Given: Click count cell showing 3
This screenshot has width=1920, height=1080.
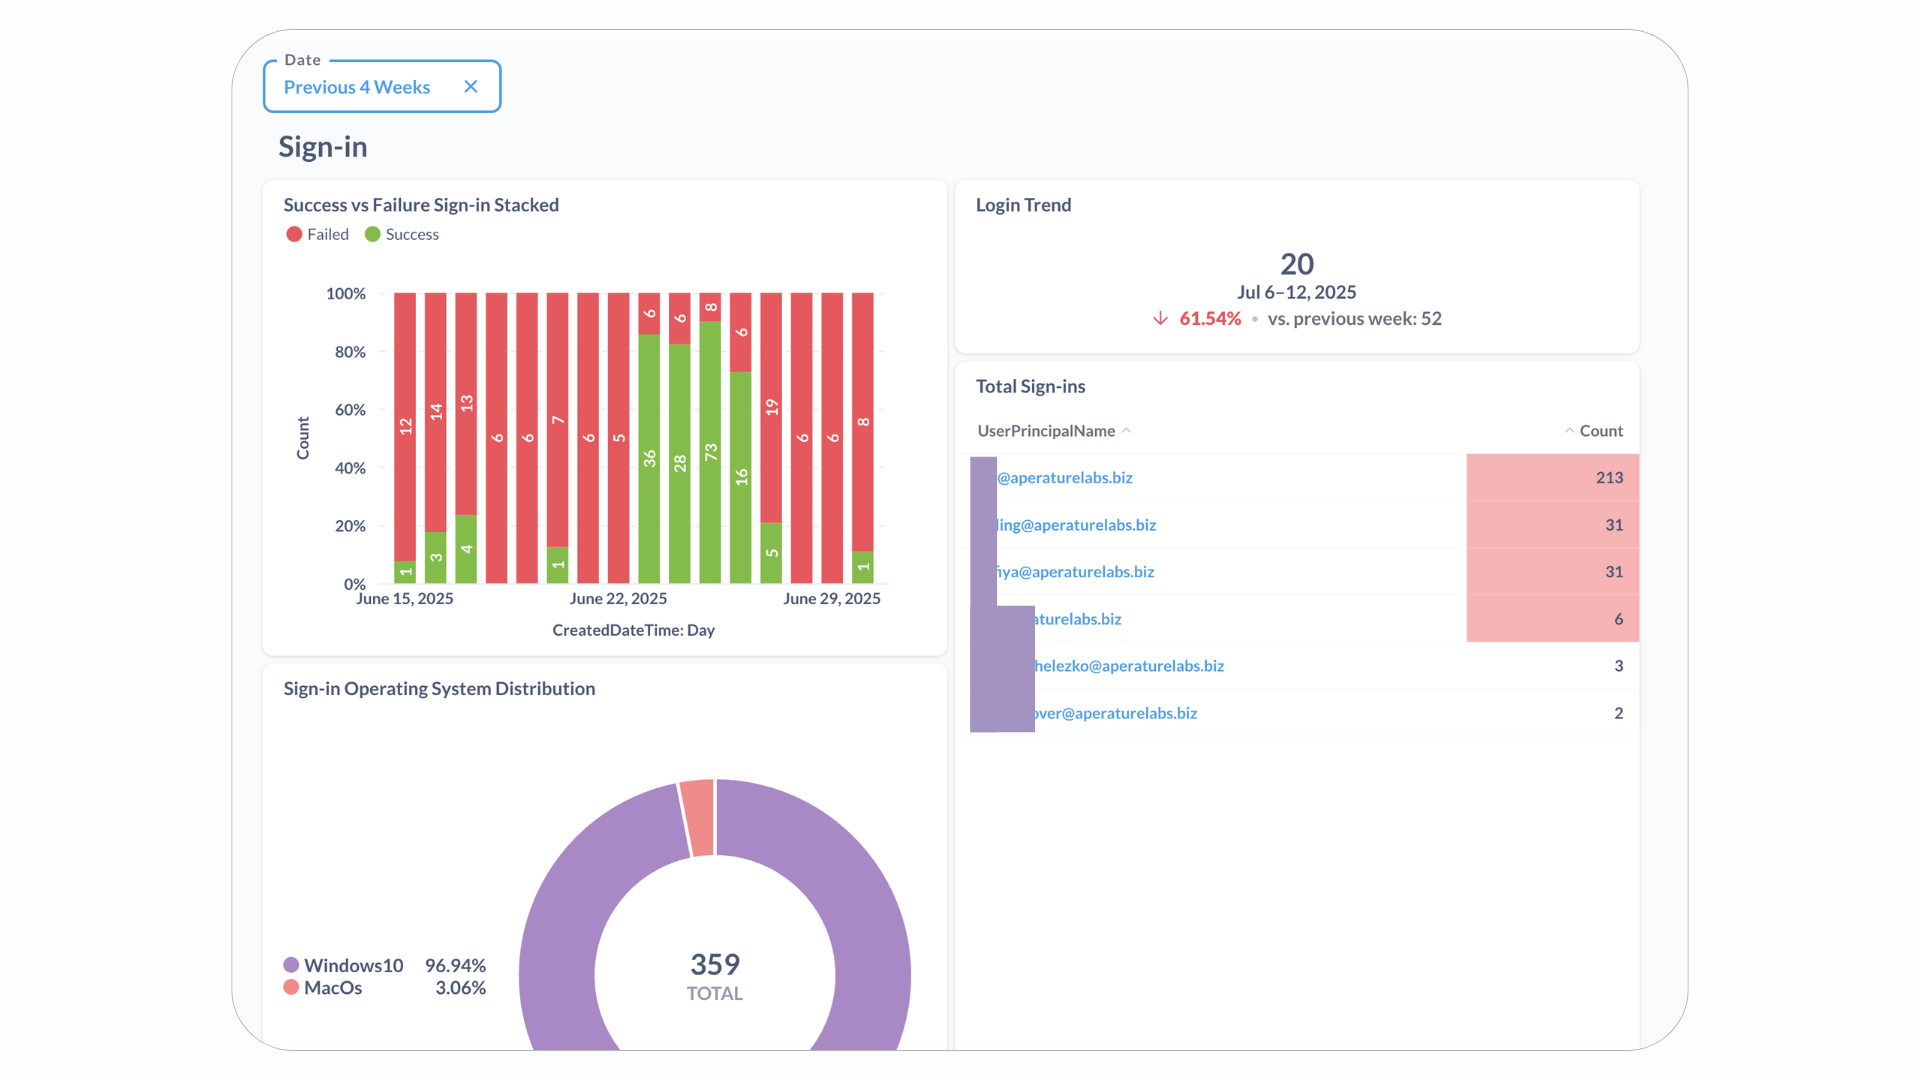Looking at the screenshot, I should 1553,666.
